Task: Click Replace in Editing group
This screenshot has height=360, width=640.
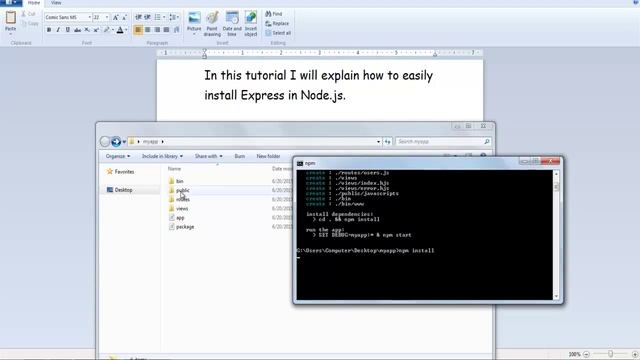Action: point(277,24)
